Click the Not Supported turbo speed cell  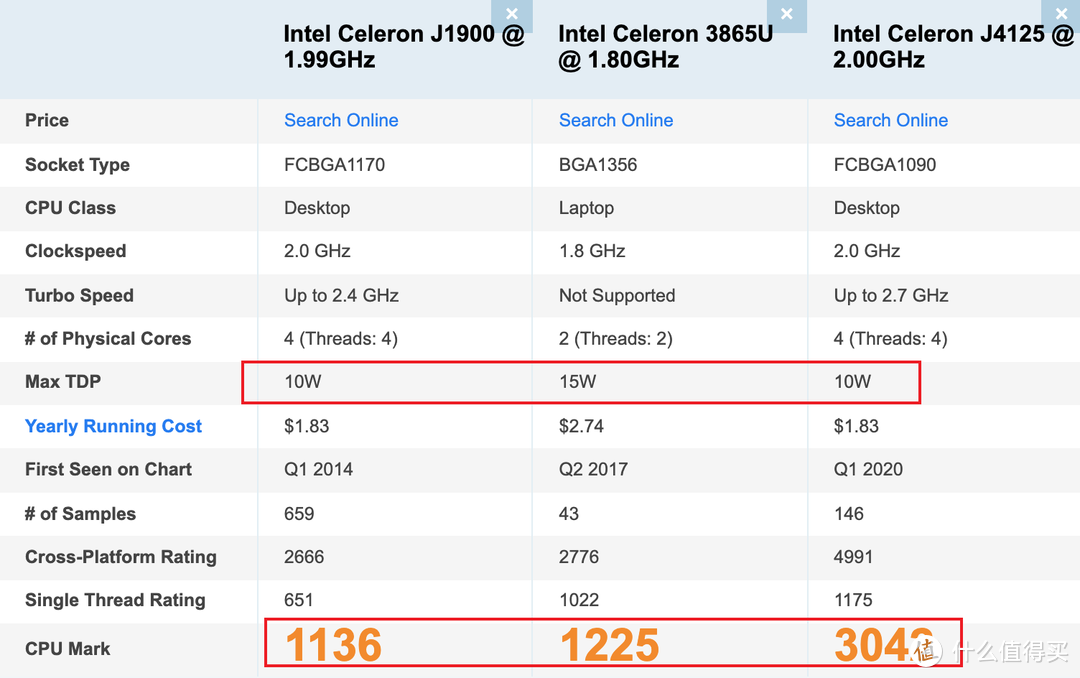(x=617, y=295)
